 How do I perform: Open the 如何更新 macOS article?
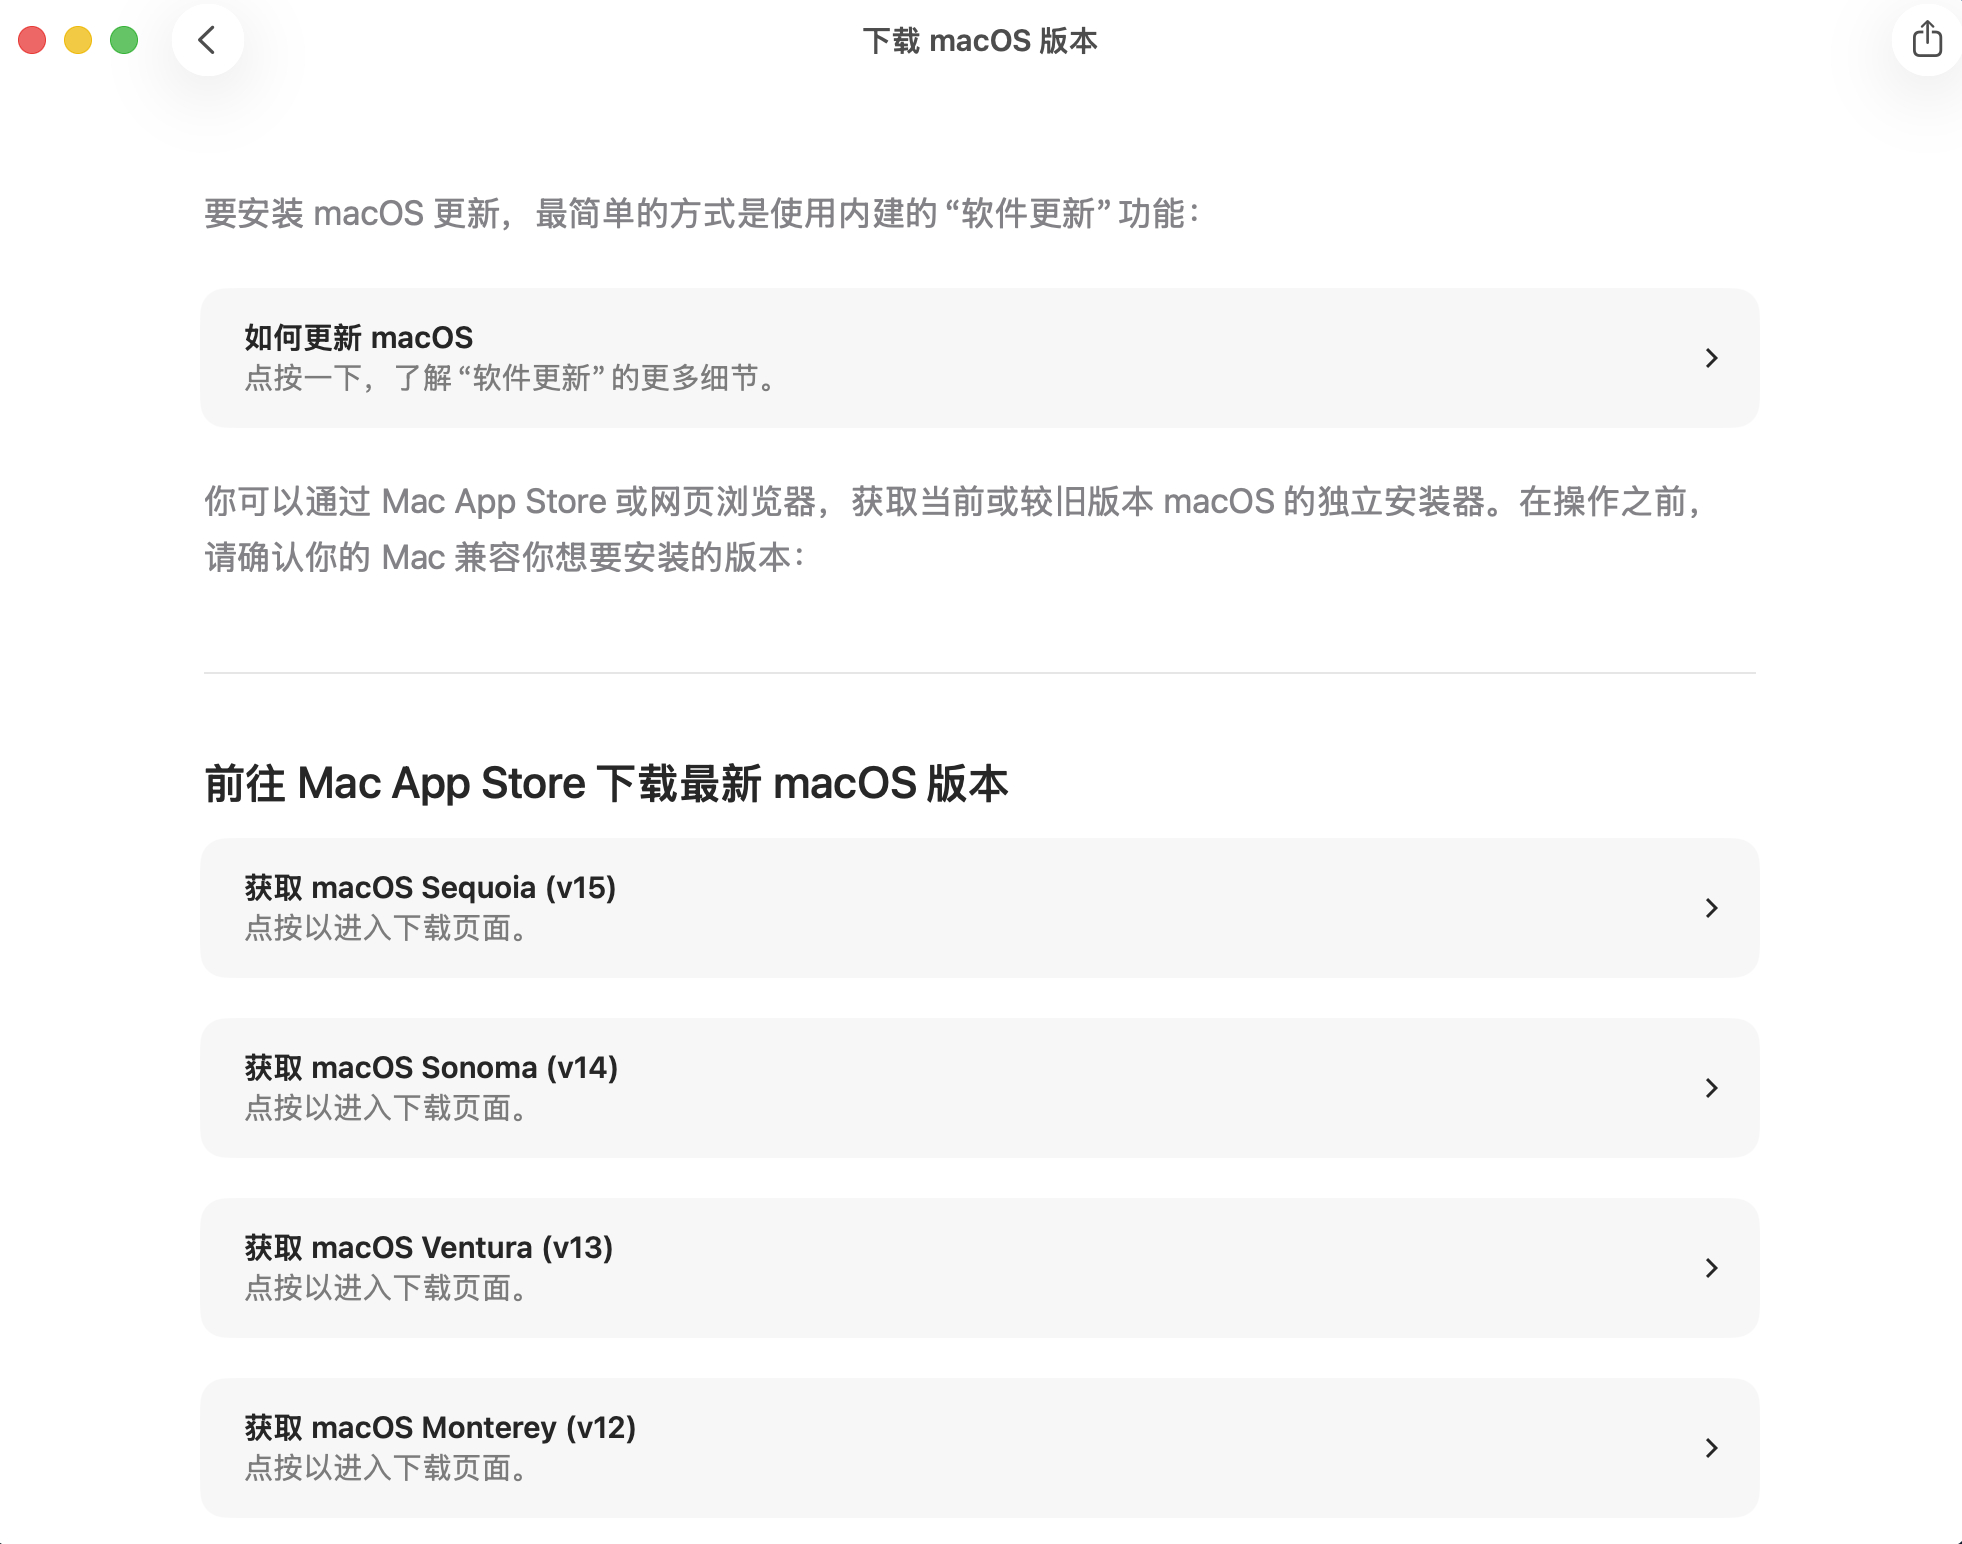click(359, 338)
